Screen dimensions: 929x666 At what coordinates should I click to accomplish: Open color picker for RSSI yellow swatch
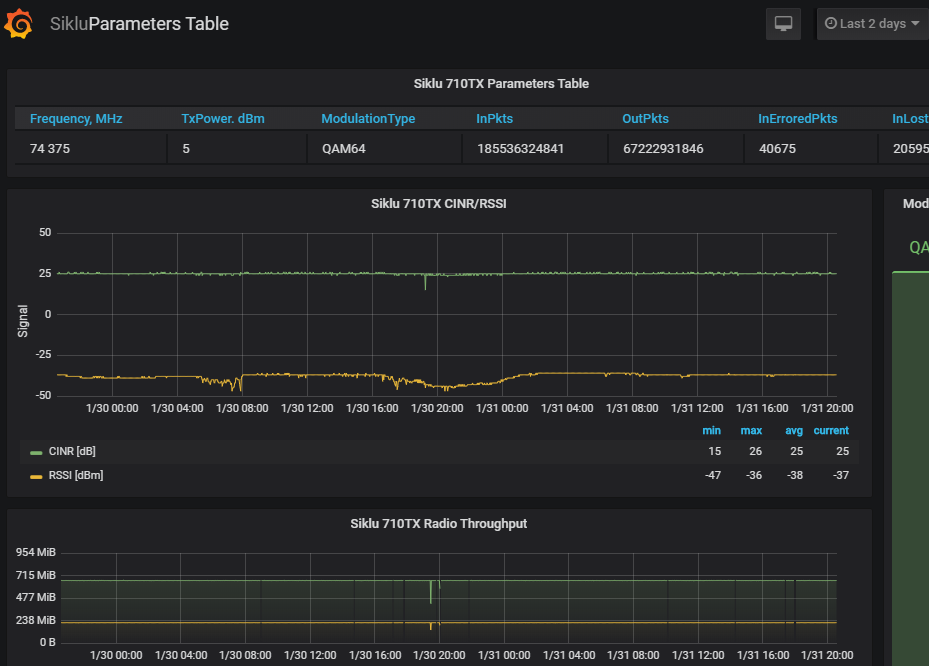[36, 476]
